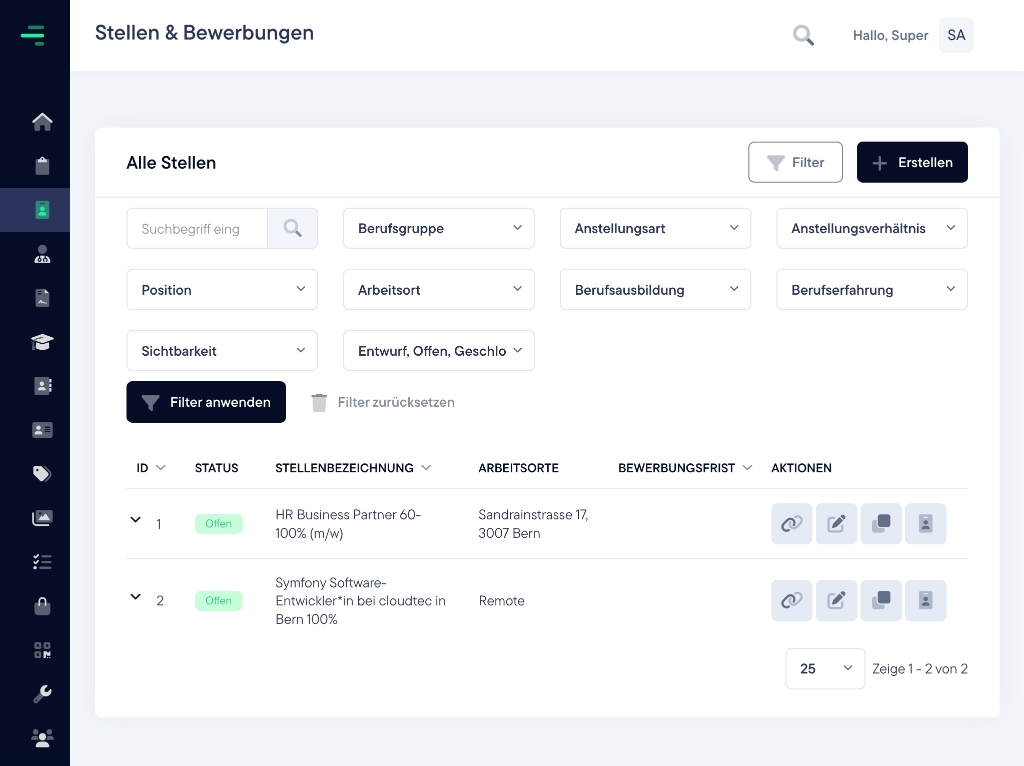Click the Filter anwenden button

point(206,402)
